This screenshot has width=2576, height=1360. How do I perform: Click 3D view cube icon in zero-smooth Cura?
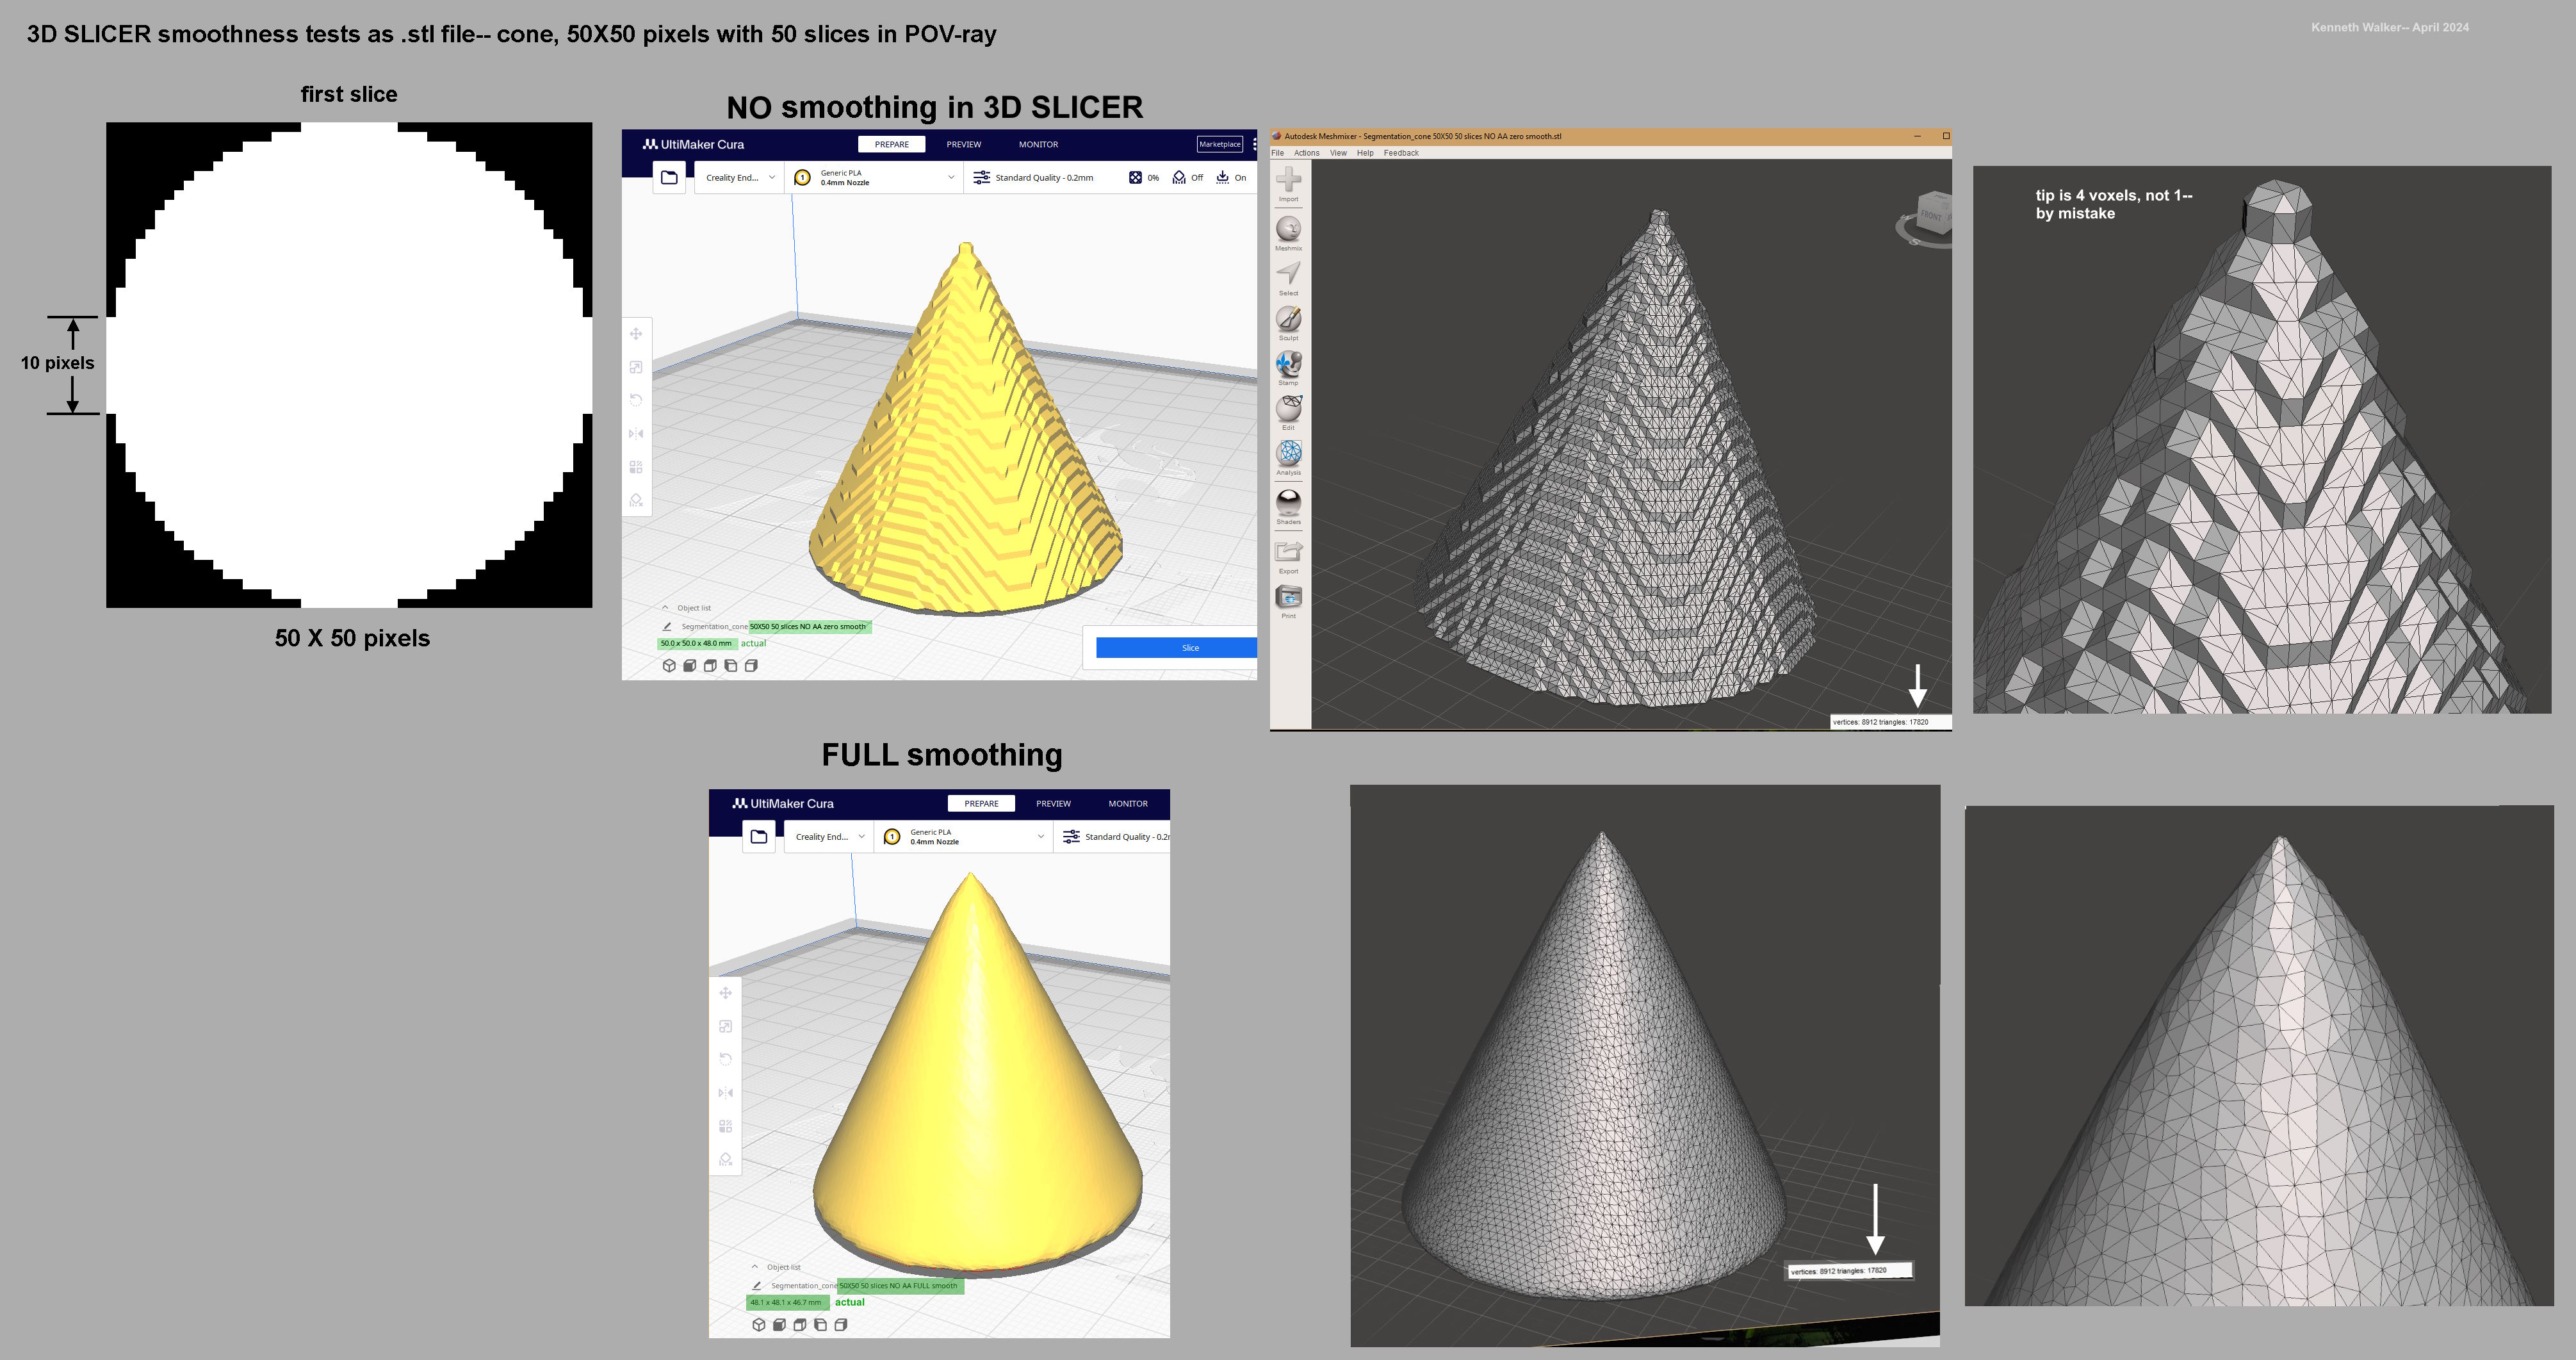(x=669, y=666)
